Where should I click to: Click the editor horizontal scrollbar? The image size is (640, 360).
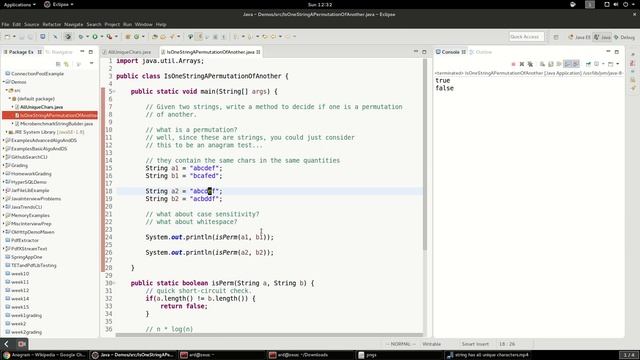click(269, 335)
